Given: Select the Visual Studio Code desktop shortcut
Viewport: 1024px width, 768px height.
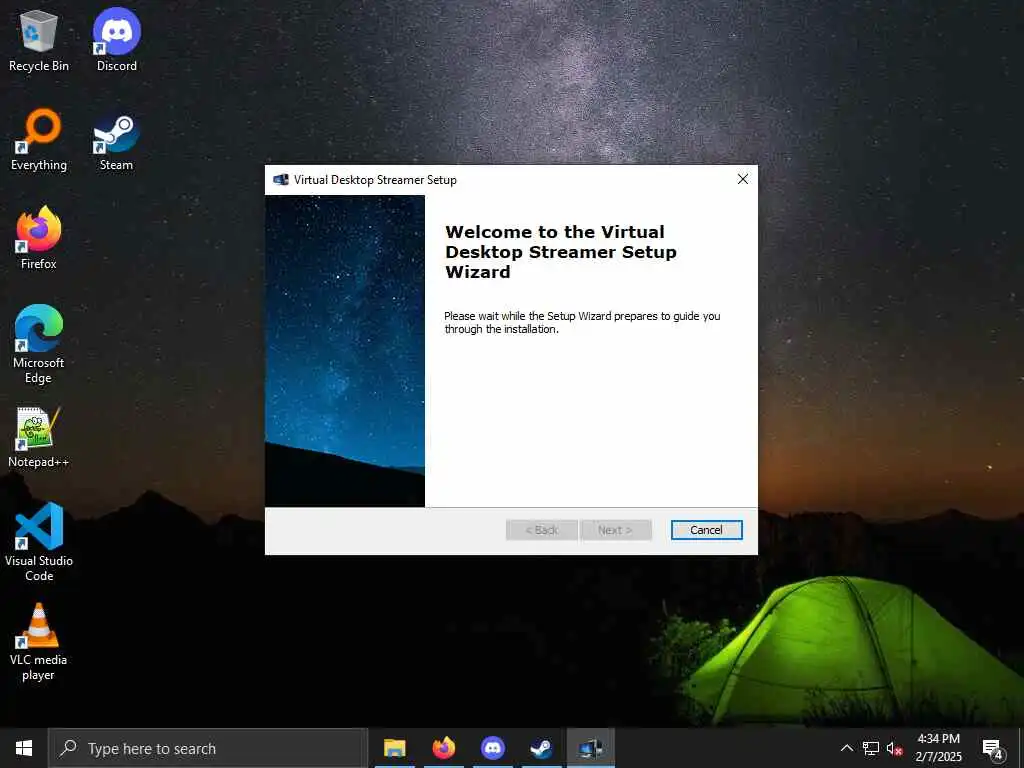Looking at the screenshot, I should tap(39, 542).
